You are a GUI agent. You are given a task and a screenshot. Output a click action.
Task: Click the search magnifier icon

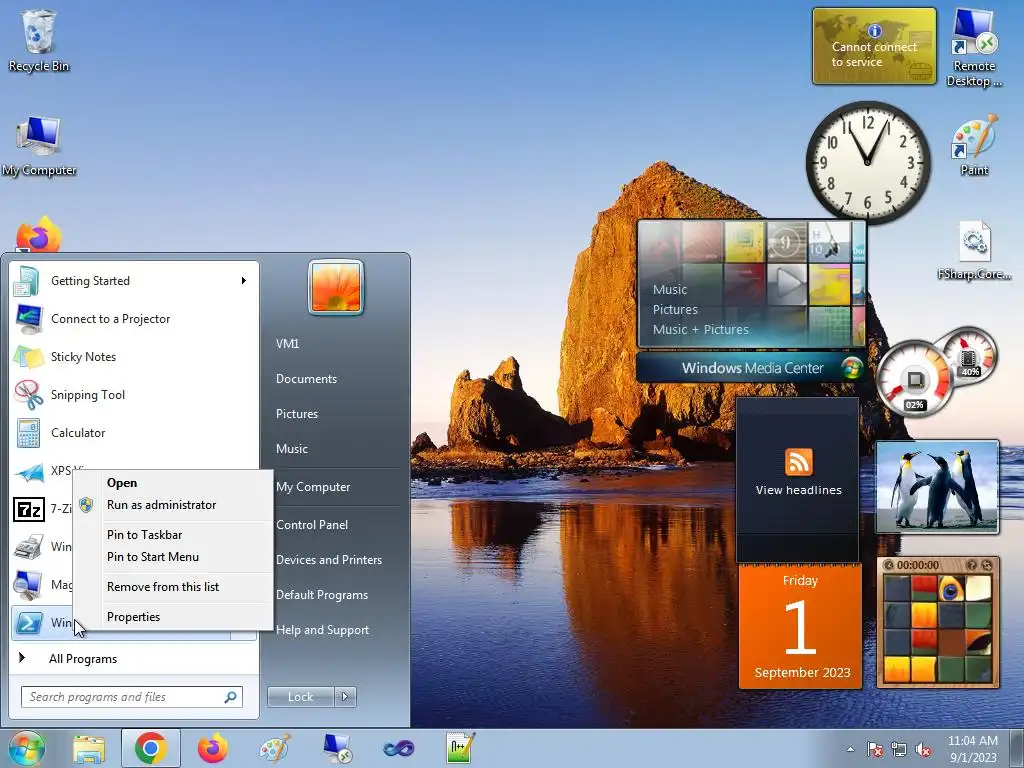tap(230, 697)
